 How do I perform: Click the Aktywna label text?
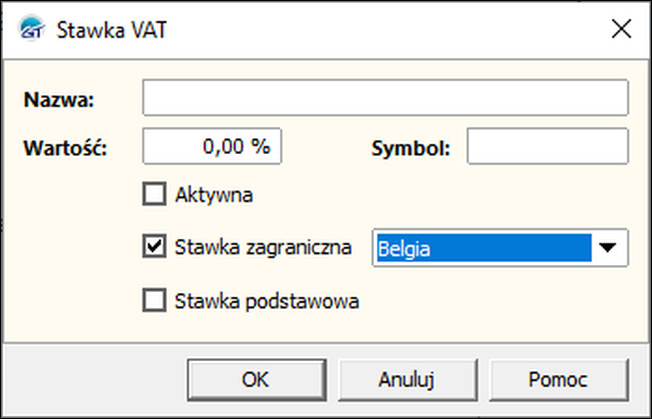[x=214, y=195]
